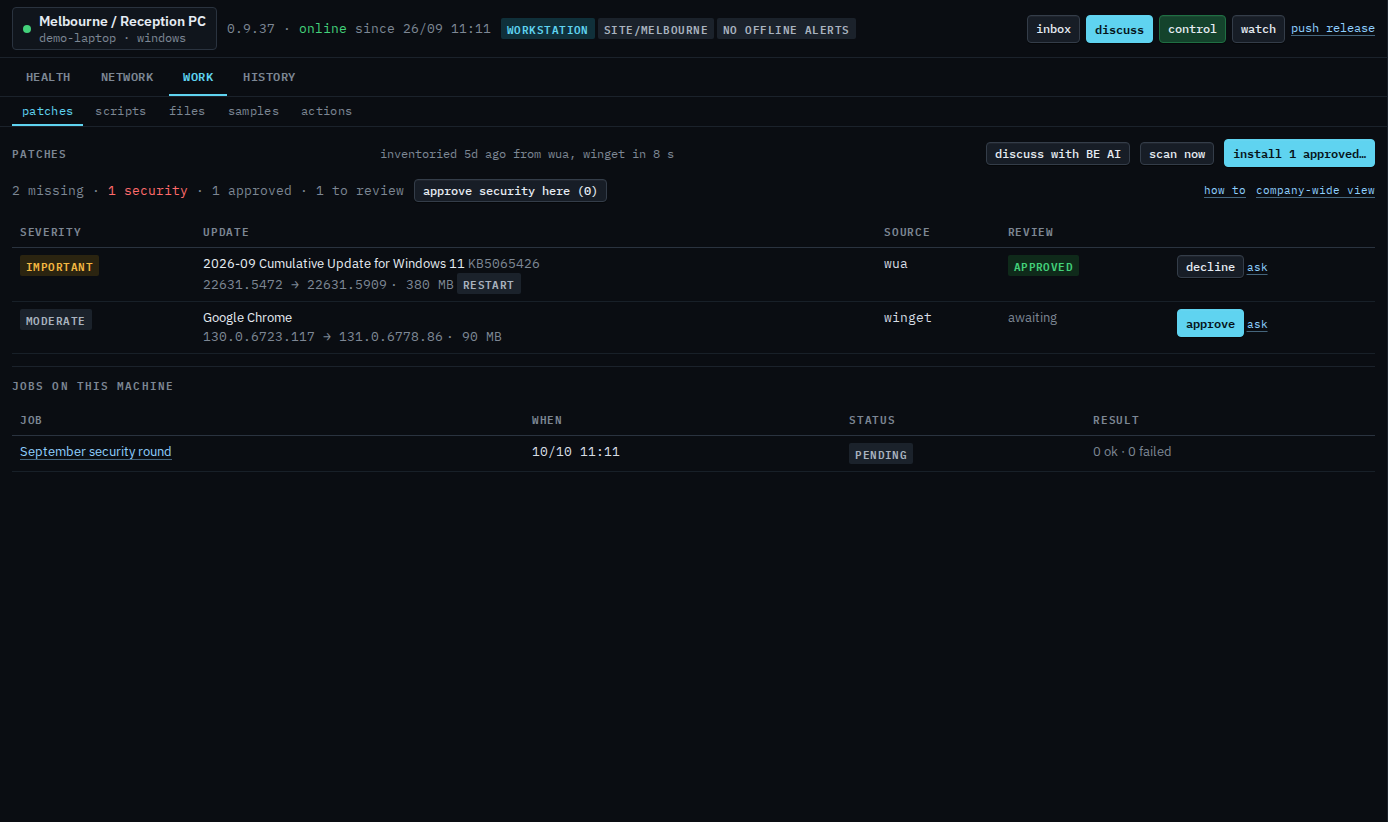Go to the files sub-tab
Image resolution: width=1388 pixels, height=822 pixels.
point(187,111)
